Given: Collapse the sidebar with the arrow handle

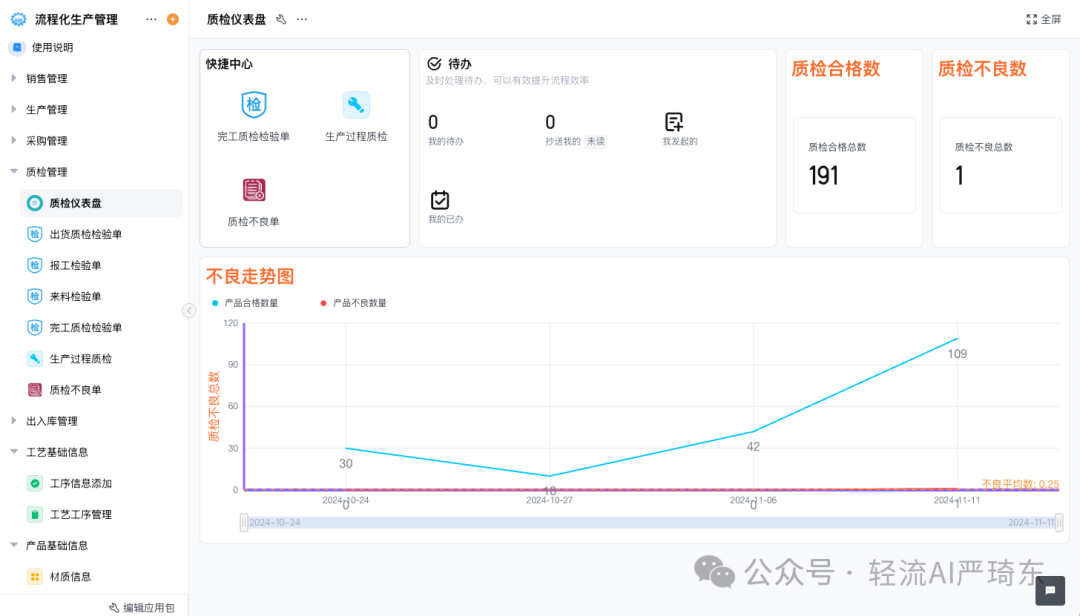Looking at the screenshot, I should click(190, 311).
